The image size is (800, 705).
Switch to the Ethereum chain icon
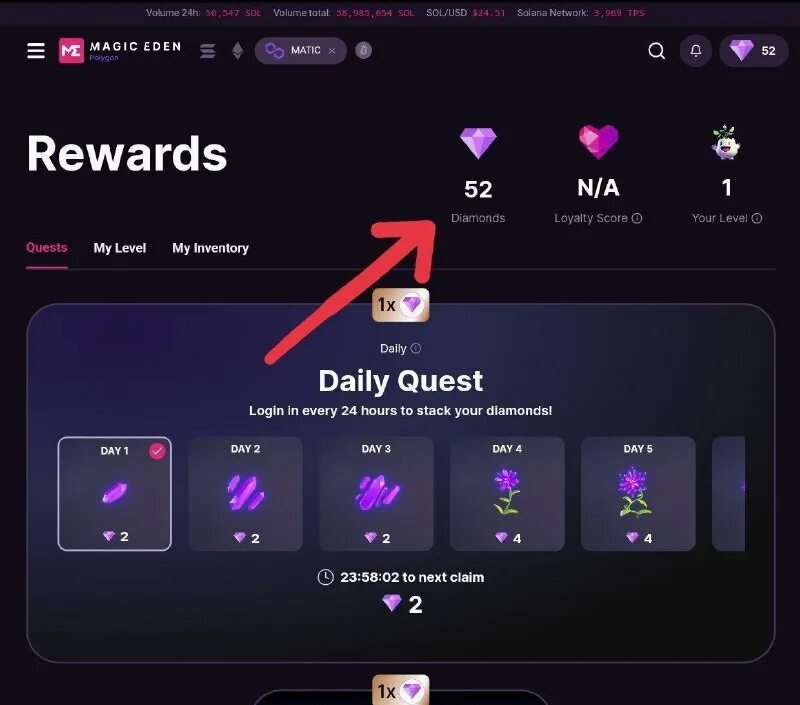click(x=238, y=51)
